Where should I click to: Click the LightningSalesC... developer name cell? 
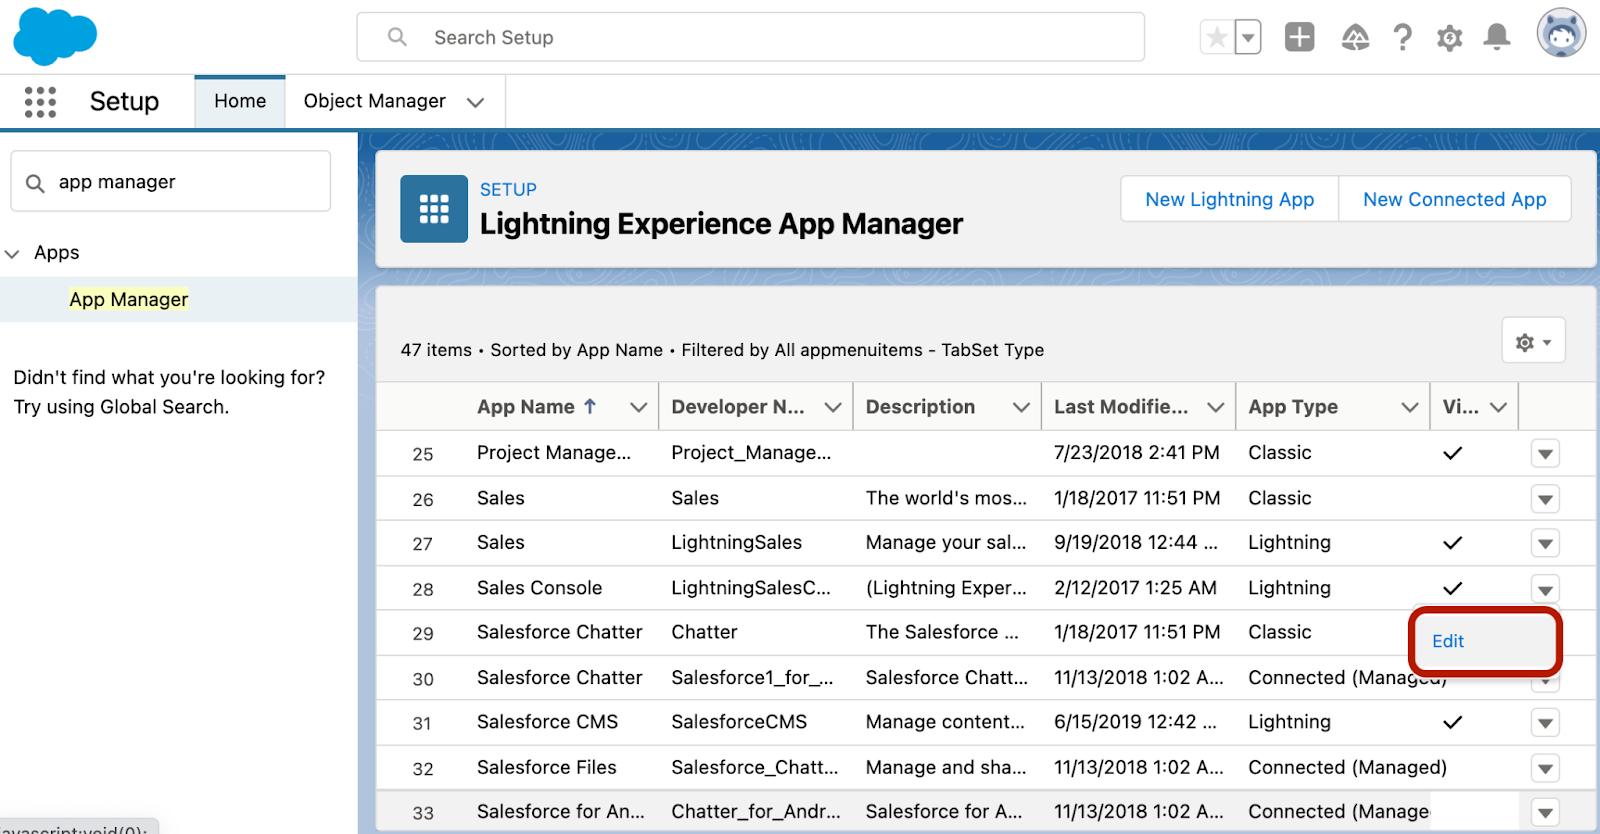(x=751, y=588)
